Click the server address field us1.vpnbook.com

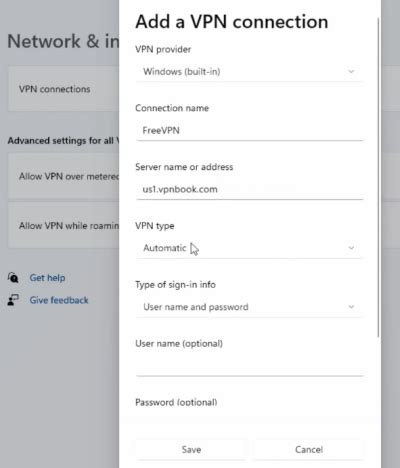(249, 190)
